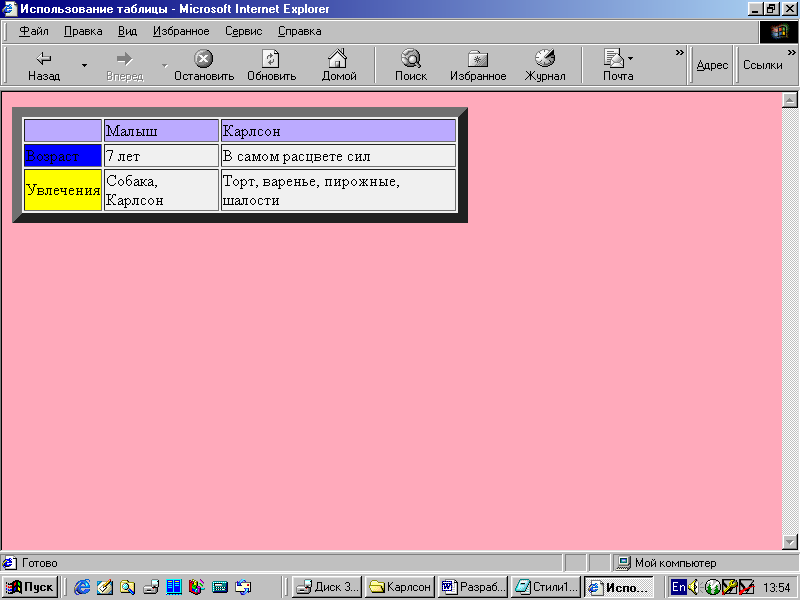Launch Internet Explorer from quick launch

[82, 587]
